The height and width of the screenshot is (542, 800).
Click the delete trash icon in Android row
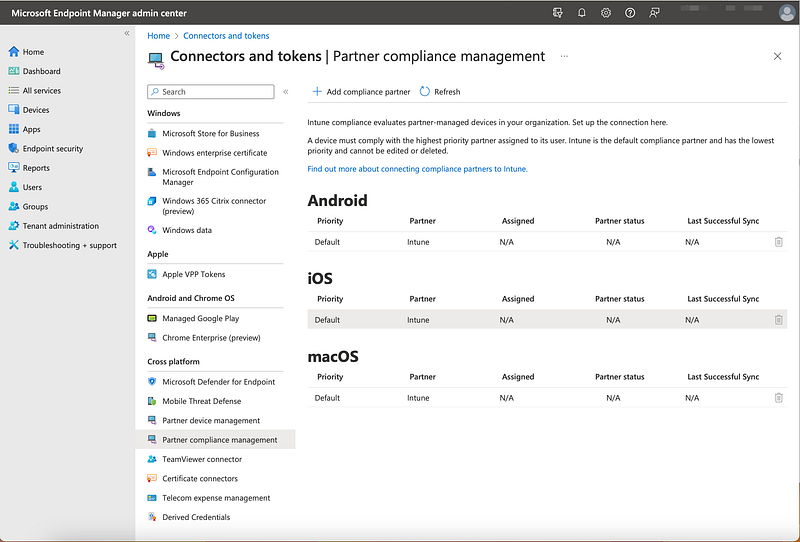point(778,242)
